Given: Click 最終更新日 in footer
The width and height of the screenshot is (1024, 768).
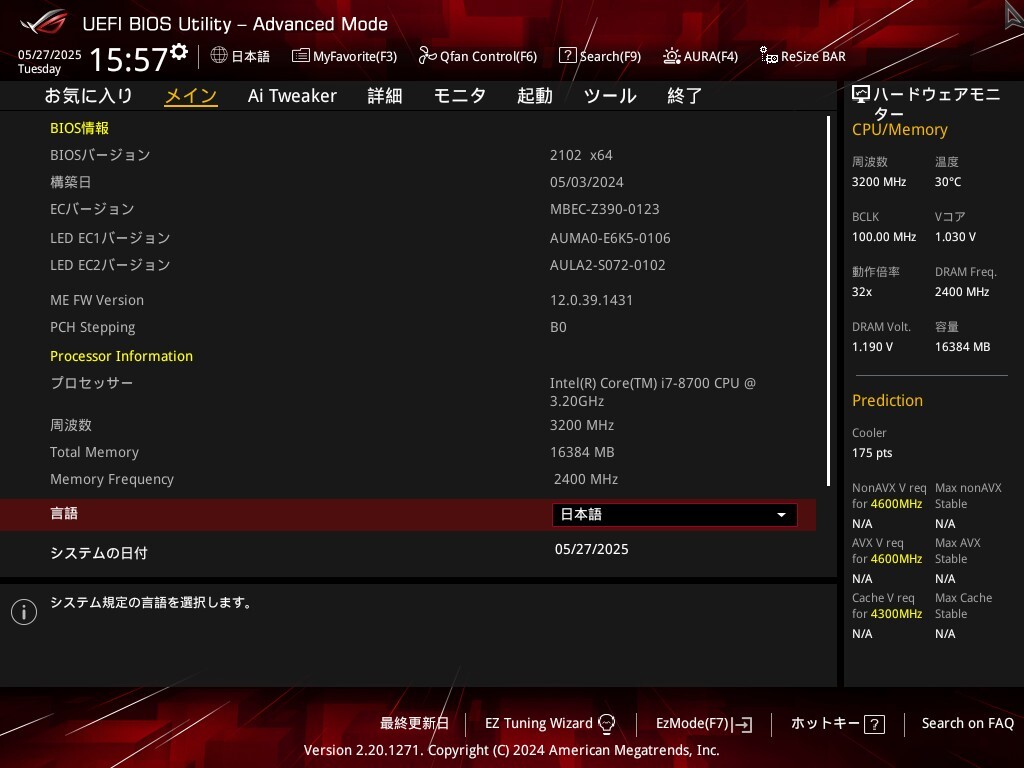Looking at the screenshot, I should pyautogui.click(x=415, y=724).
